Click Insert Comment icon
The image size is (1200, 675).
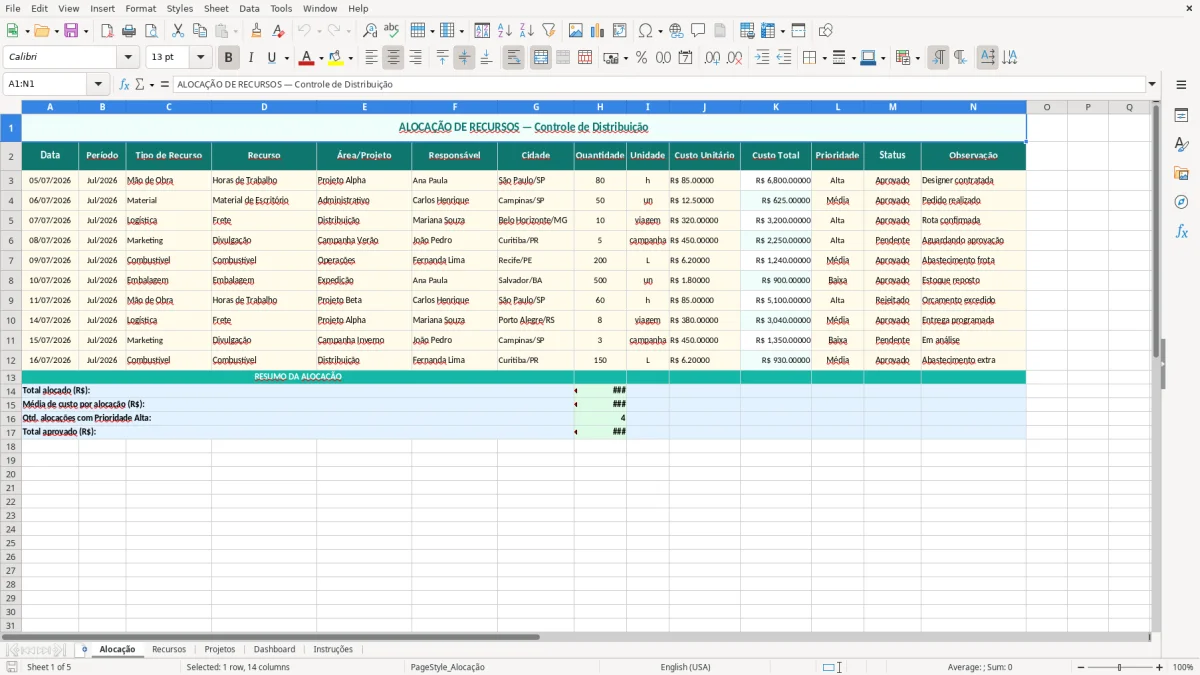coord(699,31)
